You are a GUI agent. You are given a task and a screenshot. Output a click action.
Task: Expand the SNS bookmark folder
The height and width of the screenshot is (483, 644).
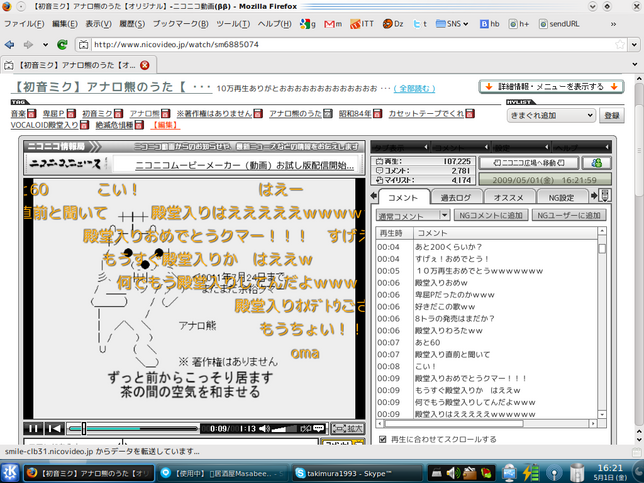click(452, 24)
